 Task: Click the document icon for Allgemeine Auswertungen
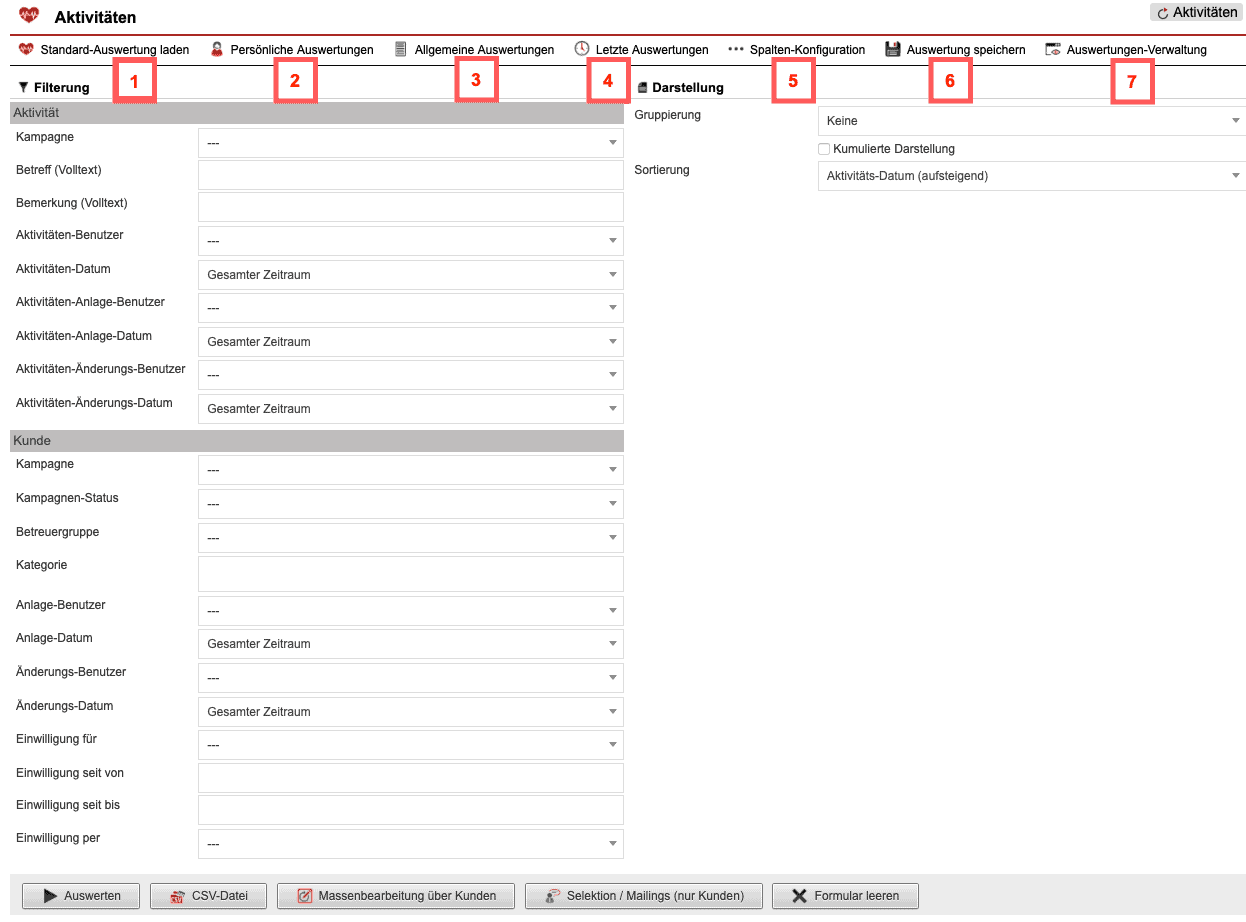[x=401, y=49]
